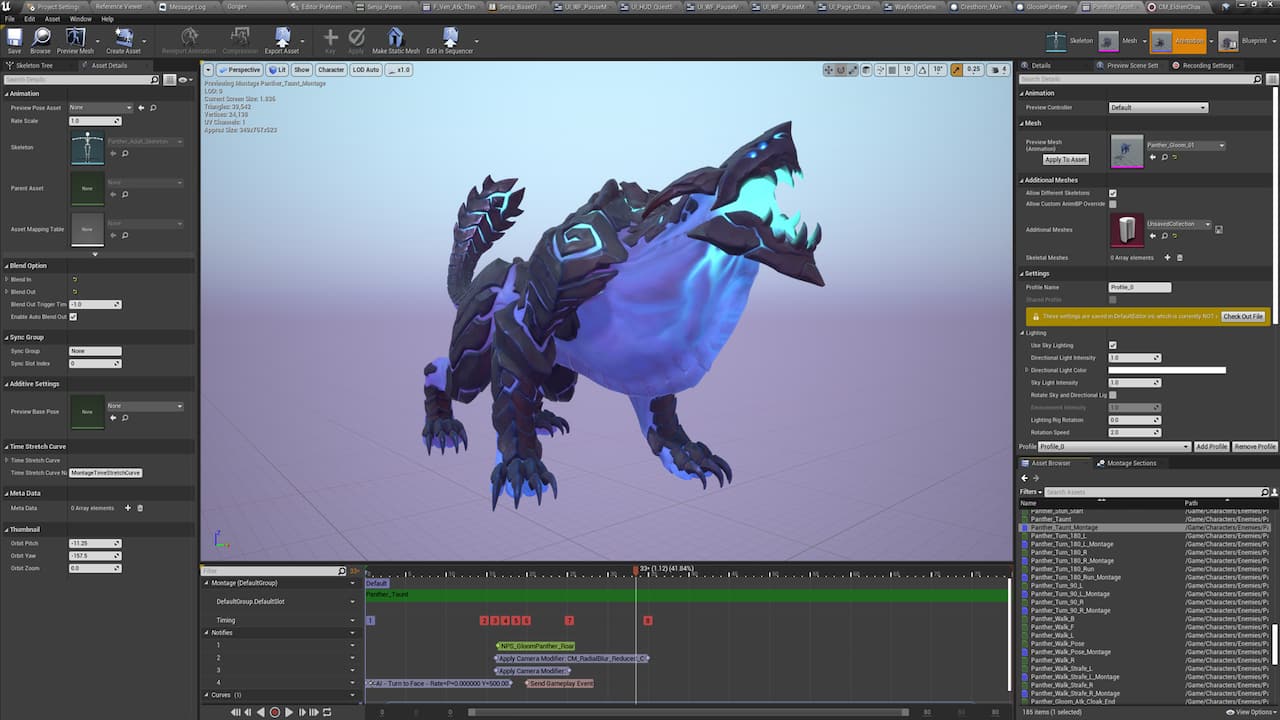Open the File menu
The height and width of the screenshot is (720, 1280).
(10, 19)
